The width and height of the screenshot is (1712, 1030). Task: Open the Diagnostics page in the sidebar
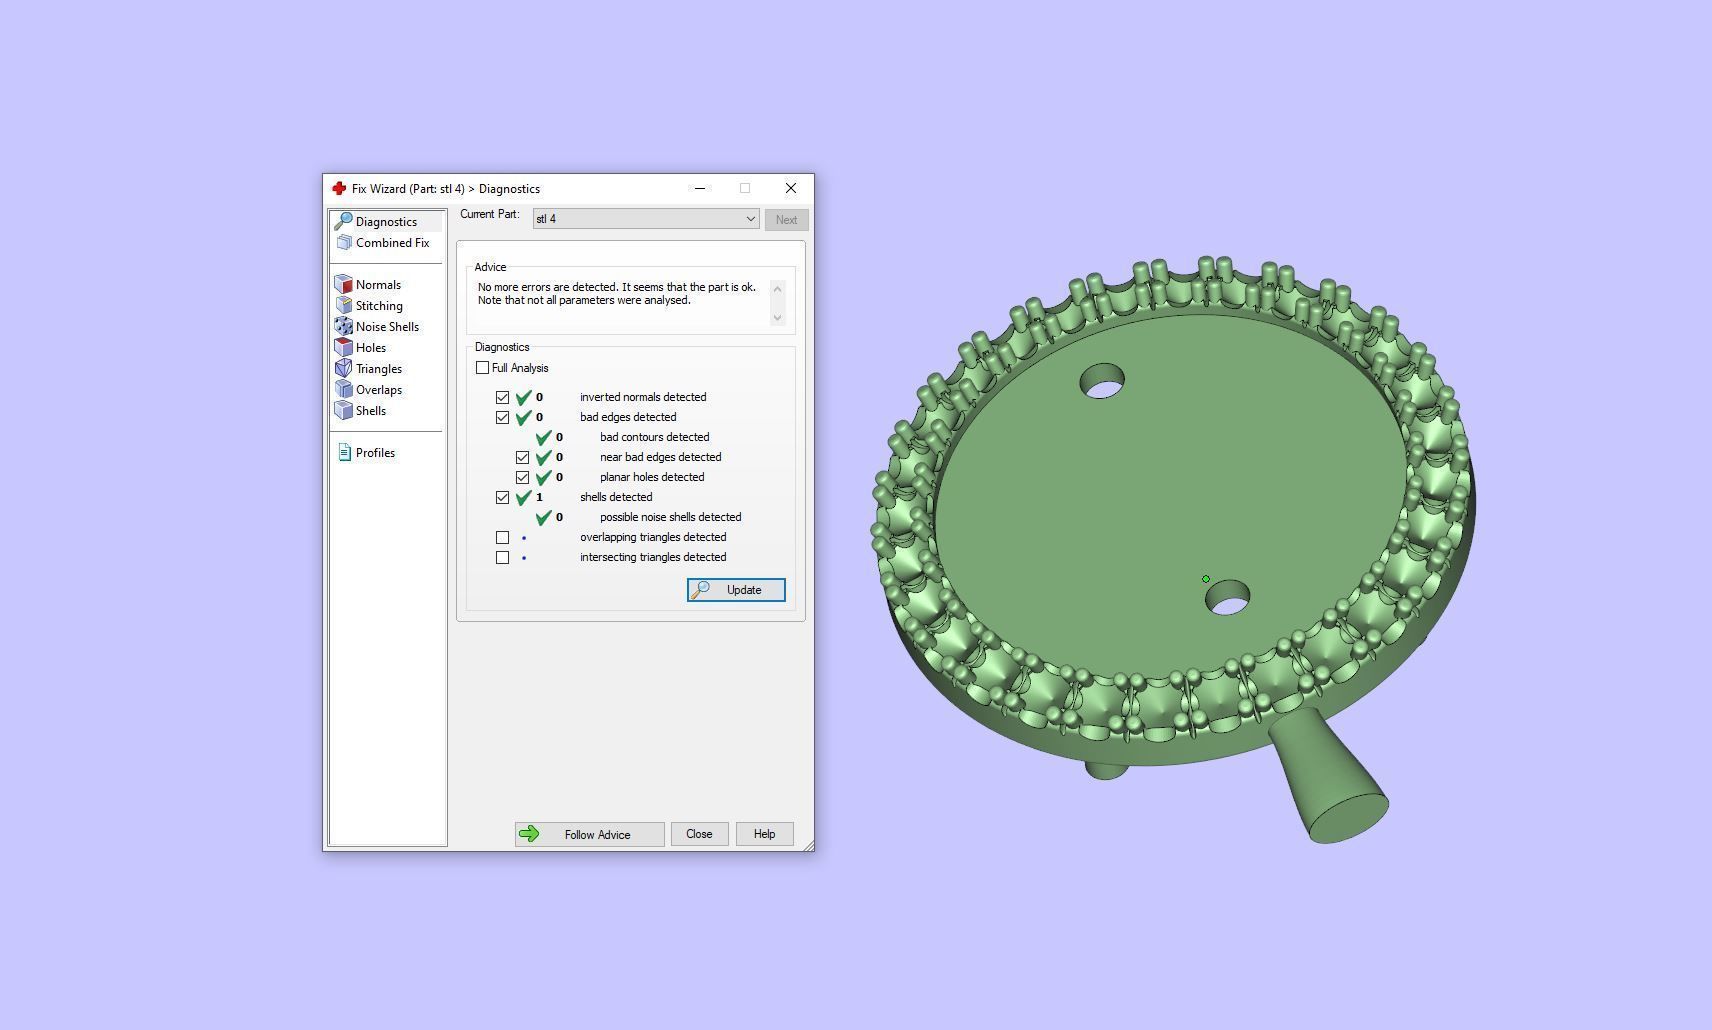coord(386,222)
